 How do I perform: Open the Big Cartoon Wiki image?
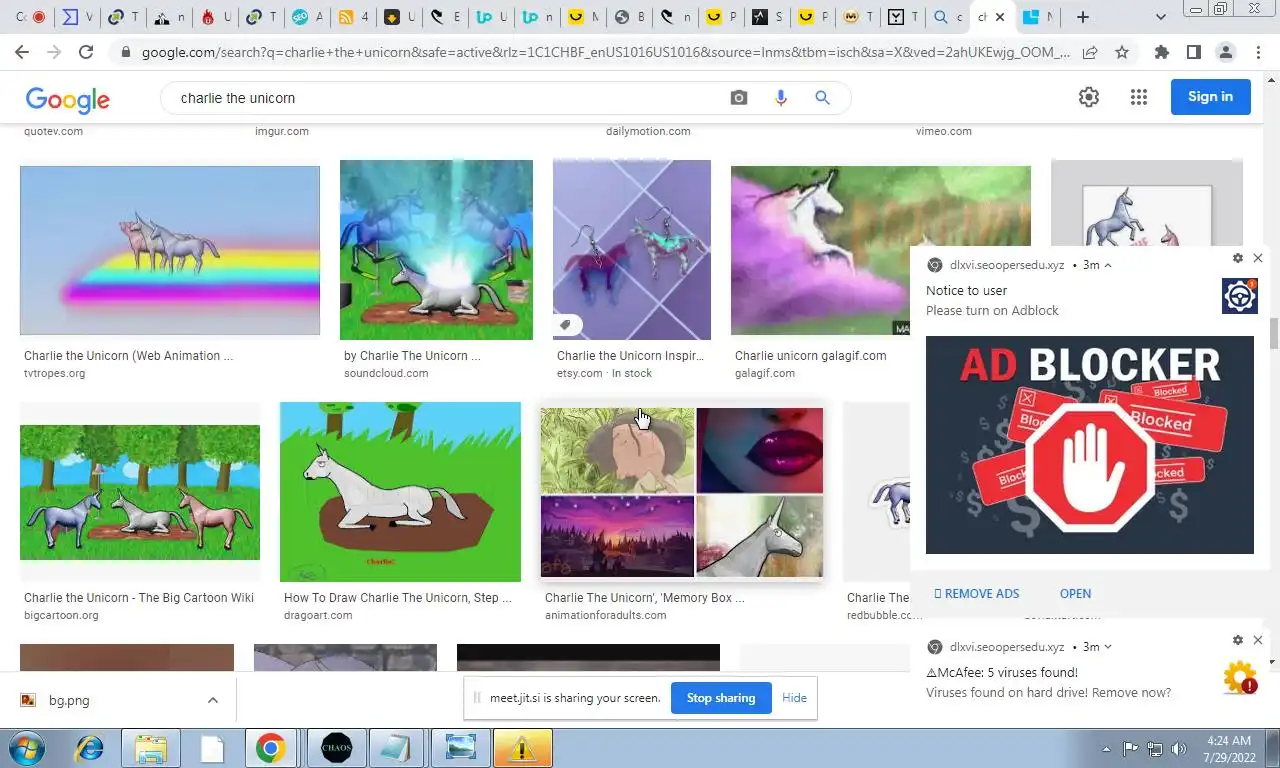click(140, 492)
